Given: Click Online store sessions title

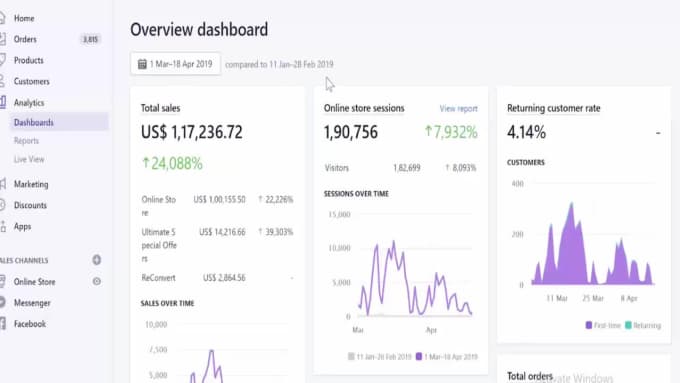Looking at the screenshot, I should click(364, 108).
